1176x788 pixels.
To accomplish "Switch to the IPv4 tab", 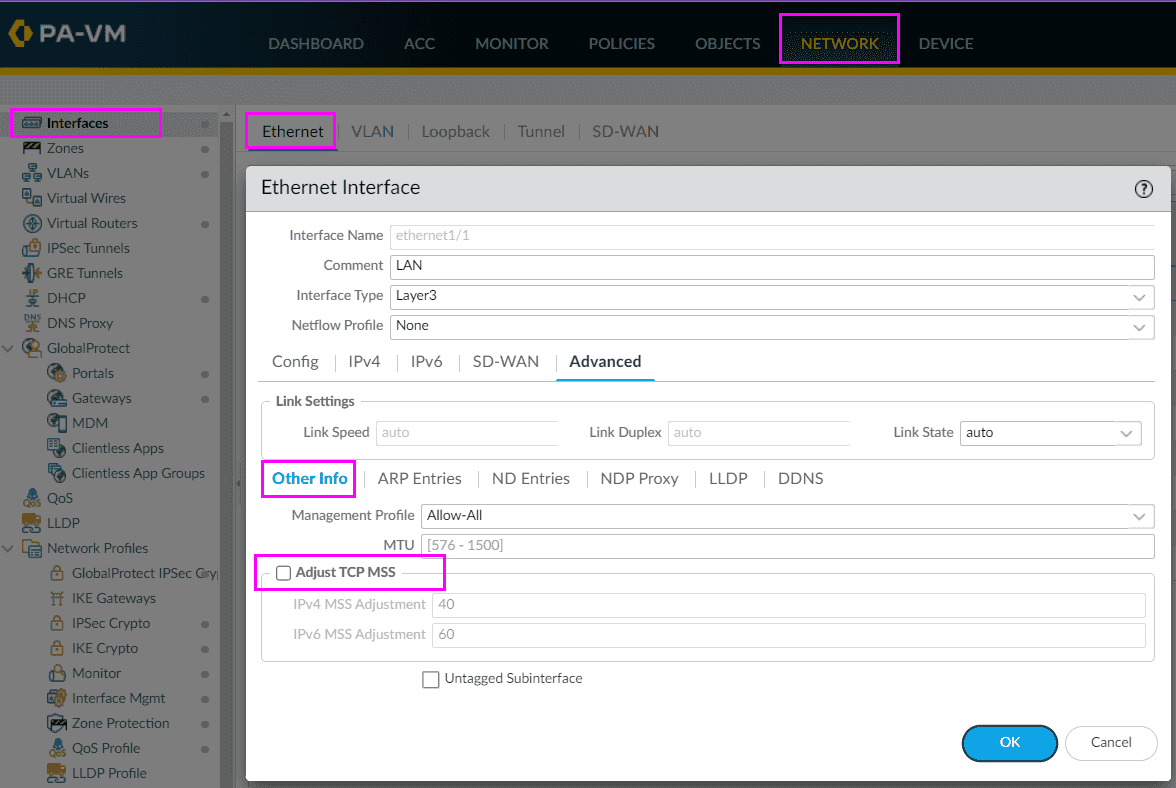I will pos(364,362).
